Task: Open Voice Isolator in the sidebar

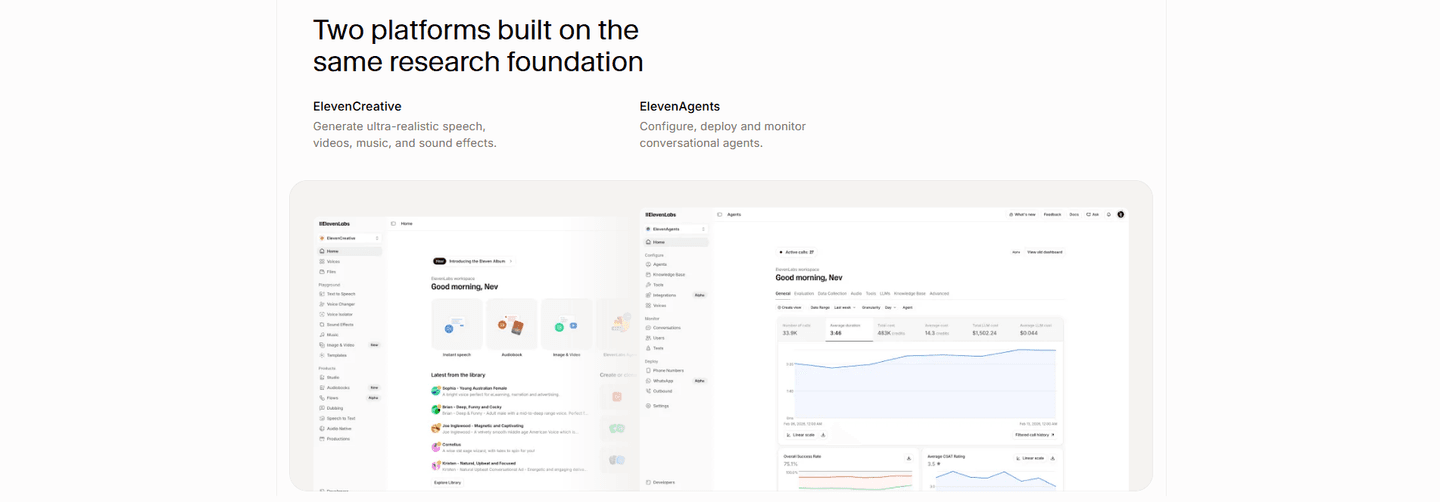Action: pyautogui.click(x=349, y=314)
